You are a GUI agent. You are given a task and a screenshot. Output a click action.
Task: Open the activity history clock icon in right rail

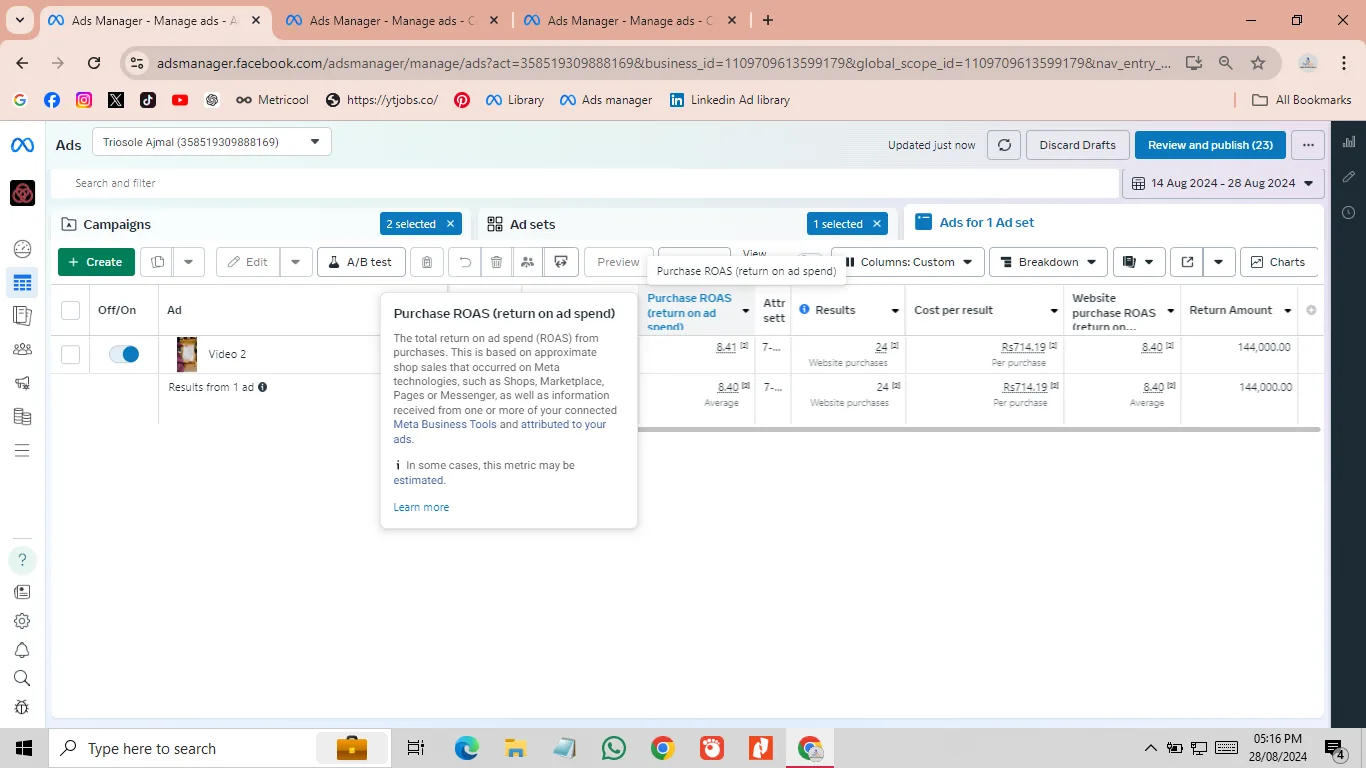click(x=1348, y=212)
